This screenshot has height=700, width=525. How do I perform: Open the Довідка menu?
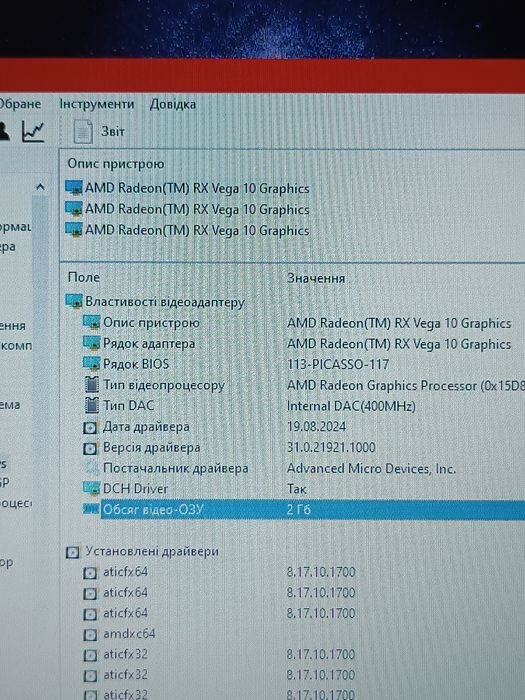click(173, 104)
